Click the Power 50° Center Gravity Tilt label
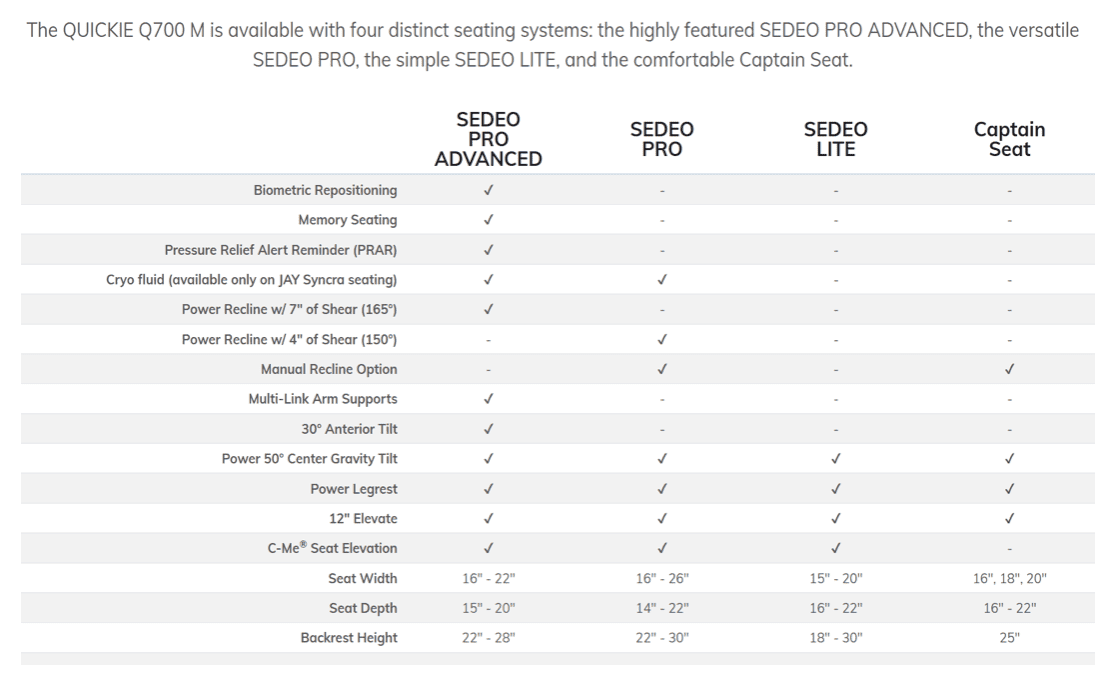 309,459
